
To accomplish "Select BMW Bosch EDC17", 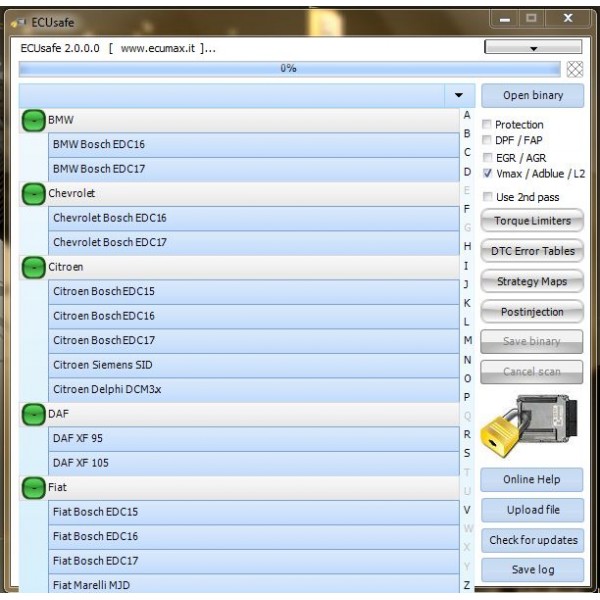I will 254,169.
